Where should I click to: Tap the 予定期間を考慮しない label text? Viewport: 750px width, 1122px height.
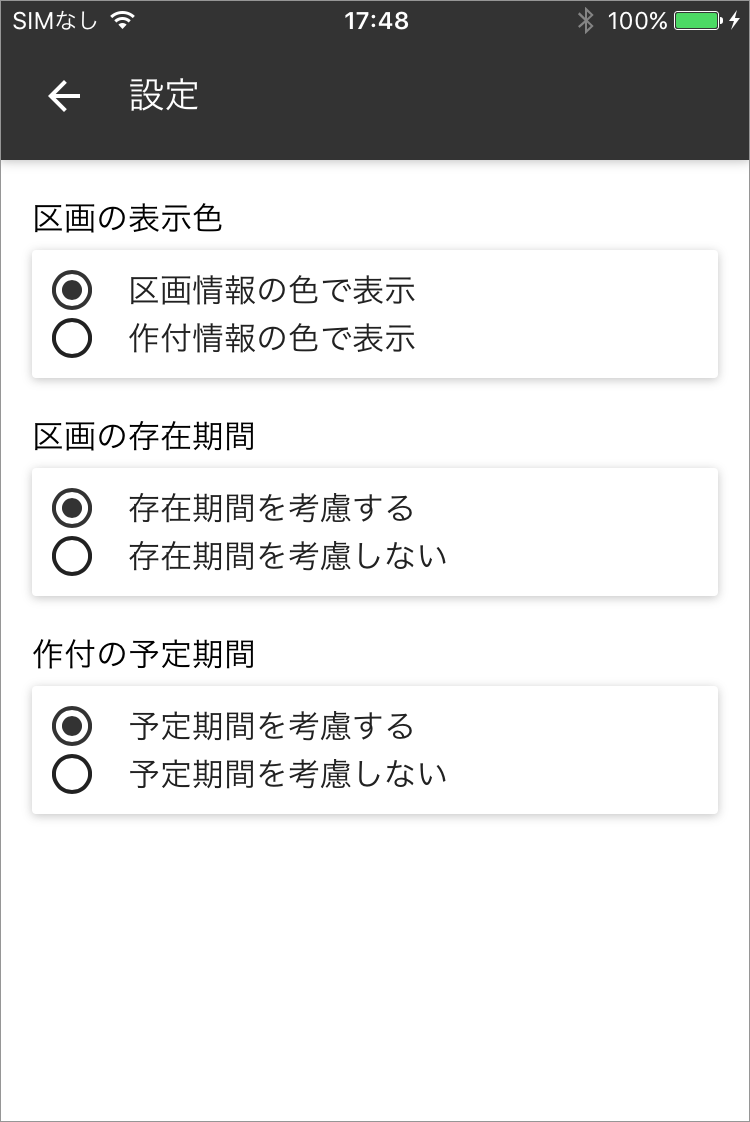288,774
